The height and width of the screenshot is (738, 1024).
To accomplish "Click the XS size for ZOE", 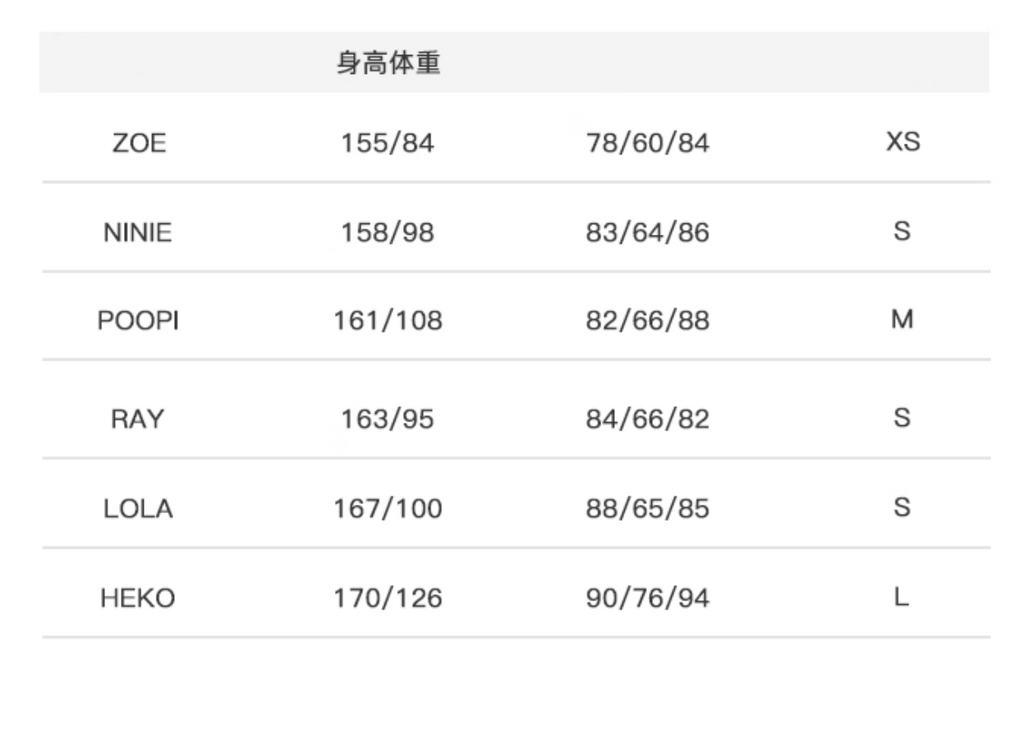I will [902, 142].
